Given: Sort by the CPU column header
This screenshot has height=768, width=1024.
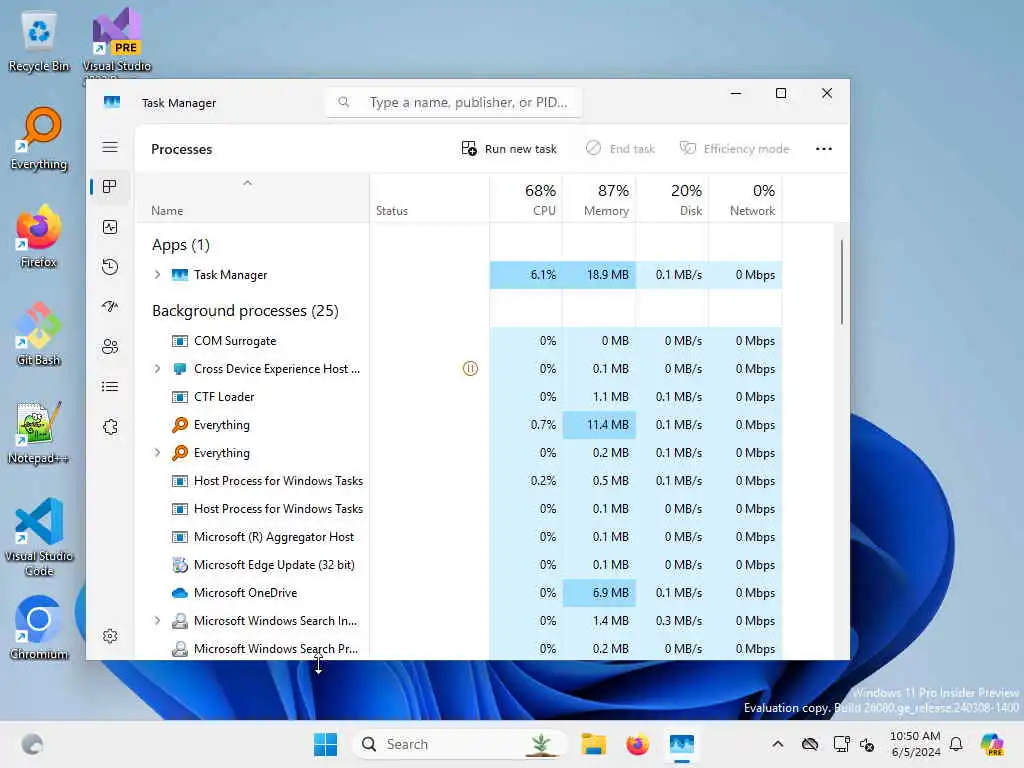Looking at the screenshot, I should tap(526, 199).
